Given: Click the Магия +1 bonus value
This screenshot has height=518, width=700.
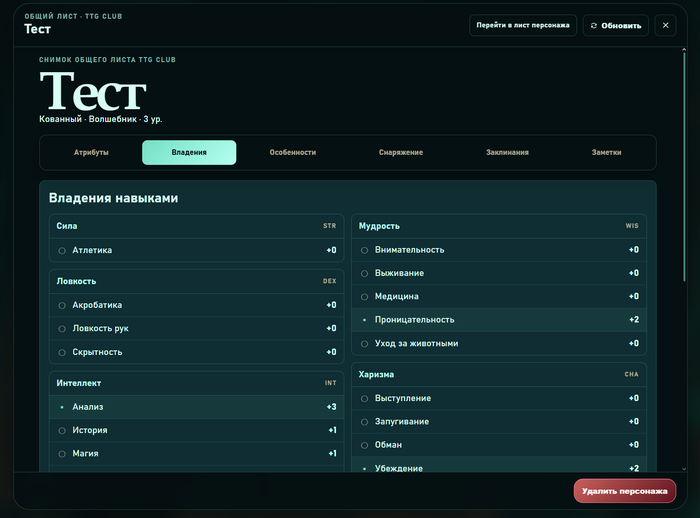Looking at the screenshot, I should click(332, 453).
